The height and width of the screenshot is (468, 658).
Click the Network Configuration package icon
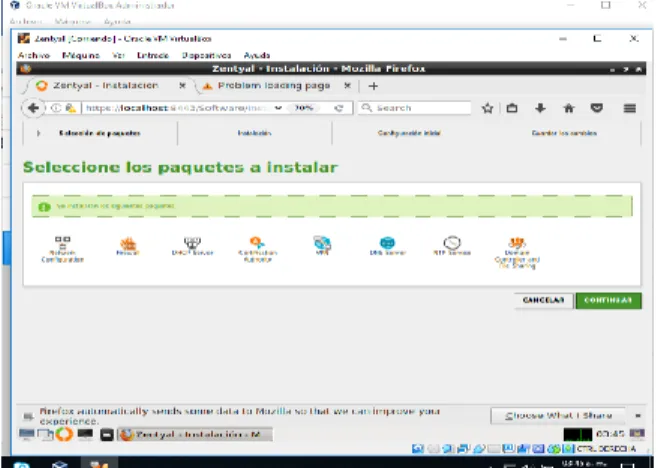(x=63, y=242)
